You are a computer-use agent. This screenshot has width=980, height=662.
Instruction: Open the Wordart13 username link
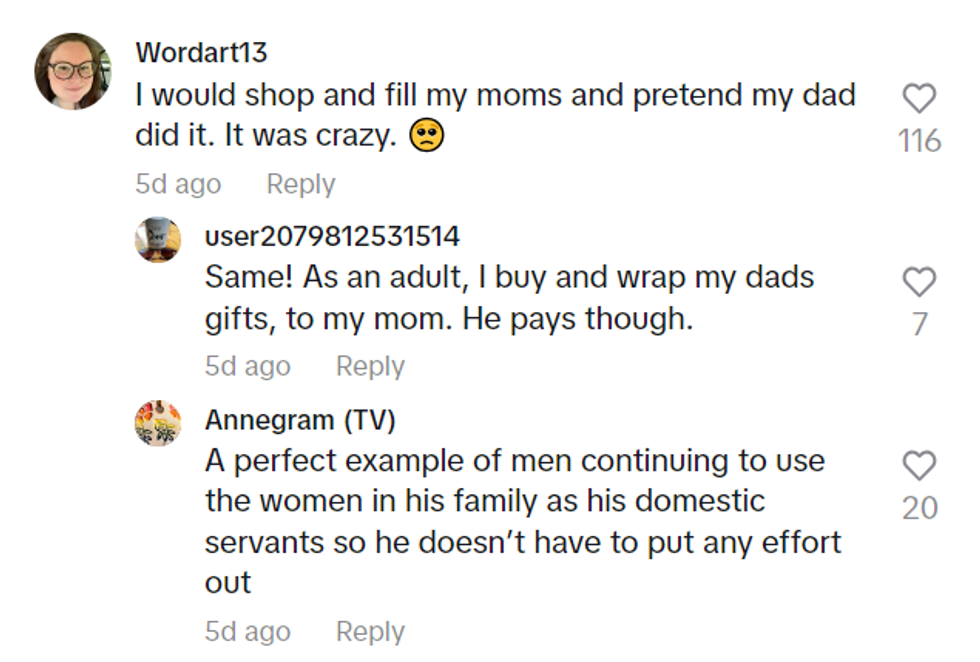click(x=201, y=52)
